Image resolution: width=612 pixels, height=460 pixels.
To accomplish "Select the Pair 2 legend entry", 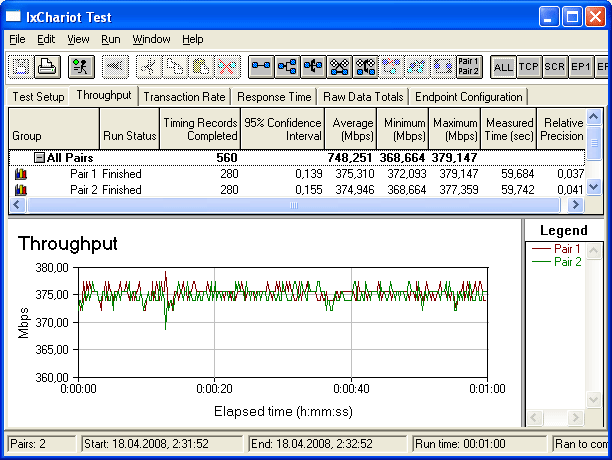I will click(x=557, y=262).
